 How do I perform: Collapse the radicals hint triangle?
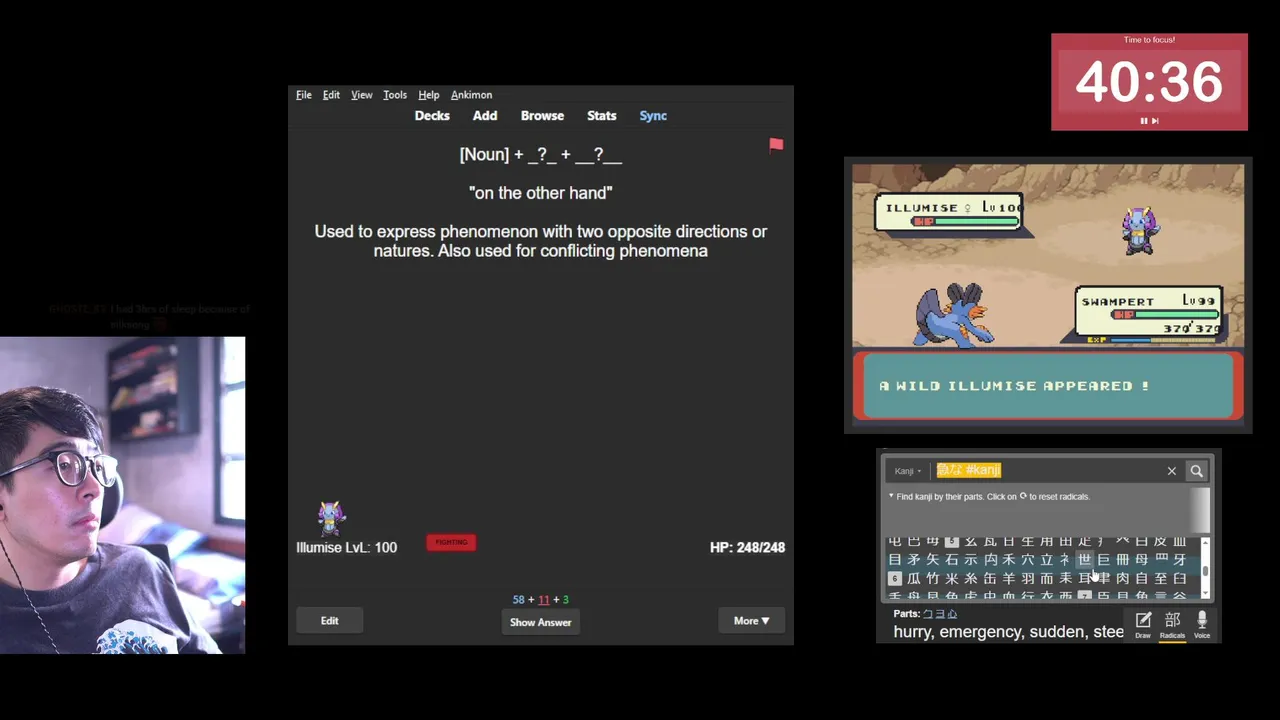coord(891,496)
